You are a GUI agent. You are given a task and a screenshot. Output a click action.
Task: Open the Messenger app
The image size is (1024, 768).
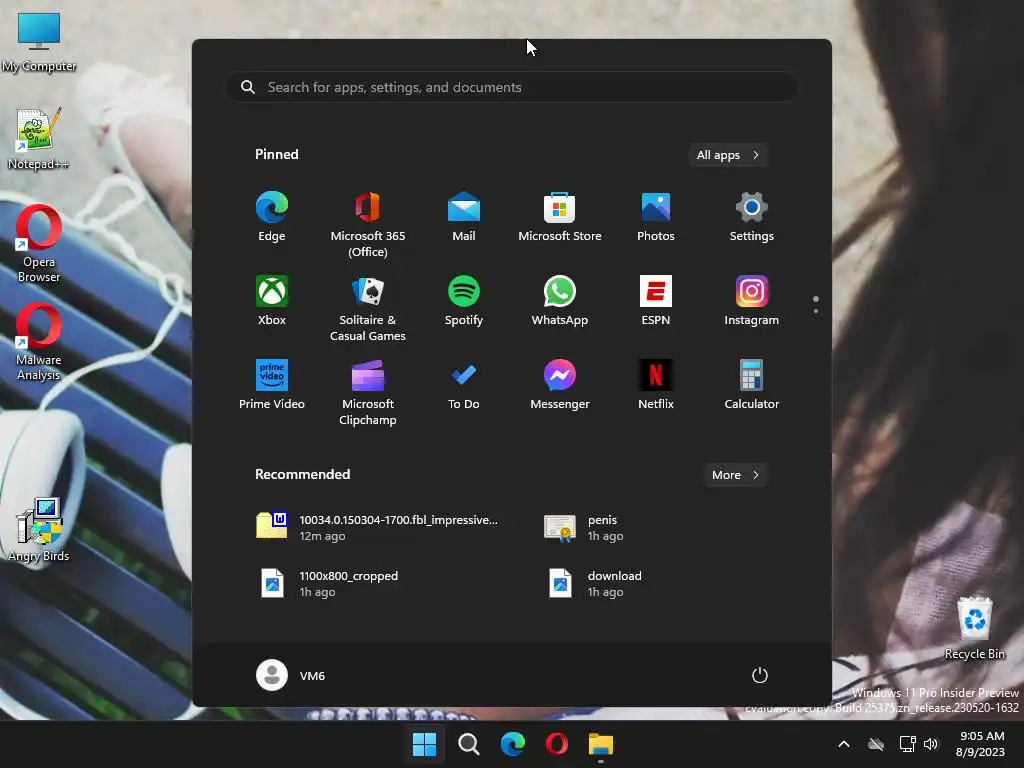(x=560, y=385)
